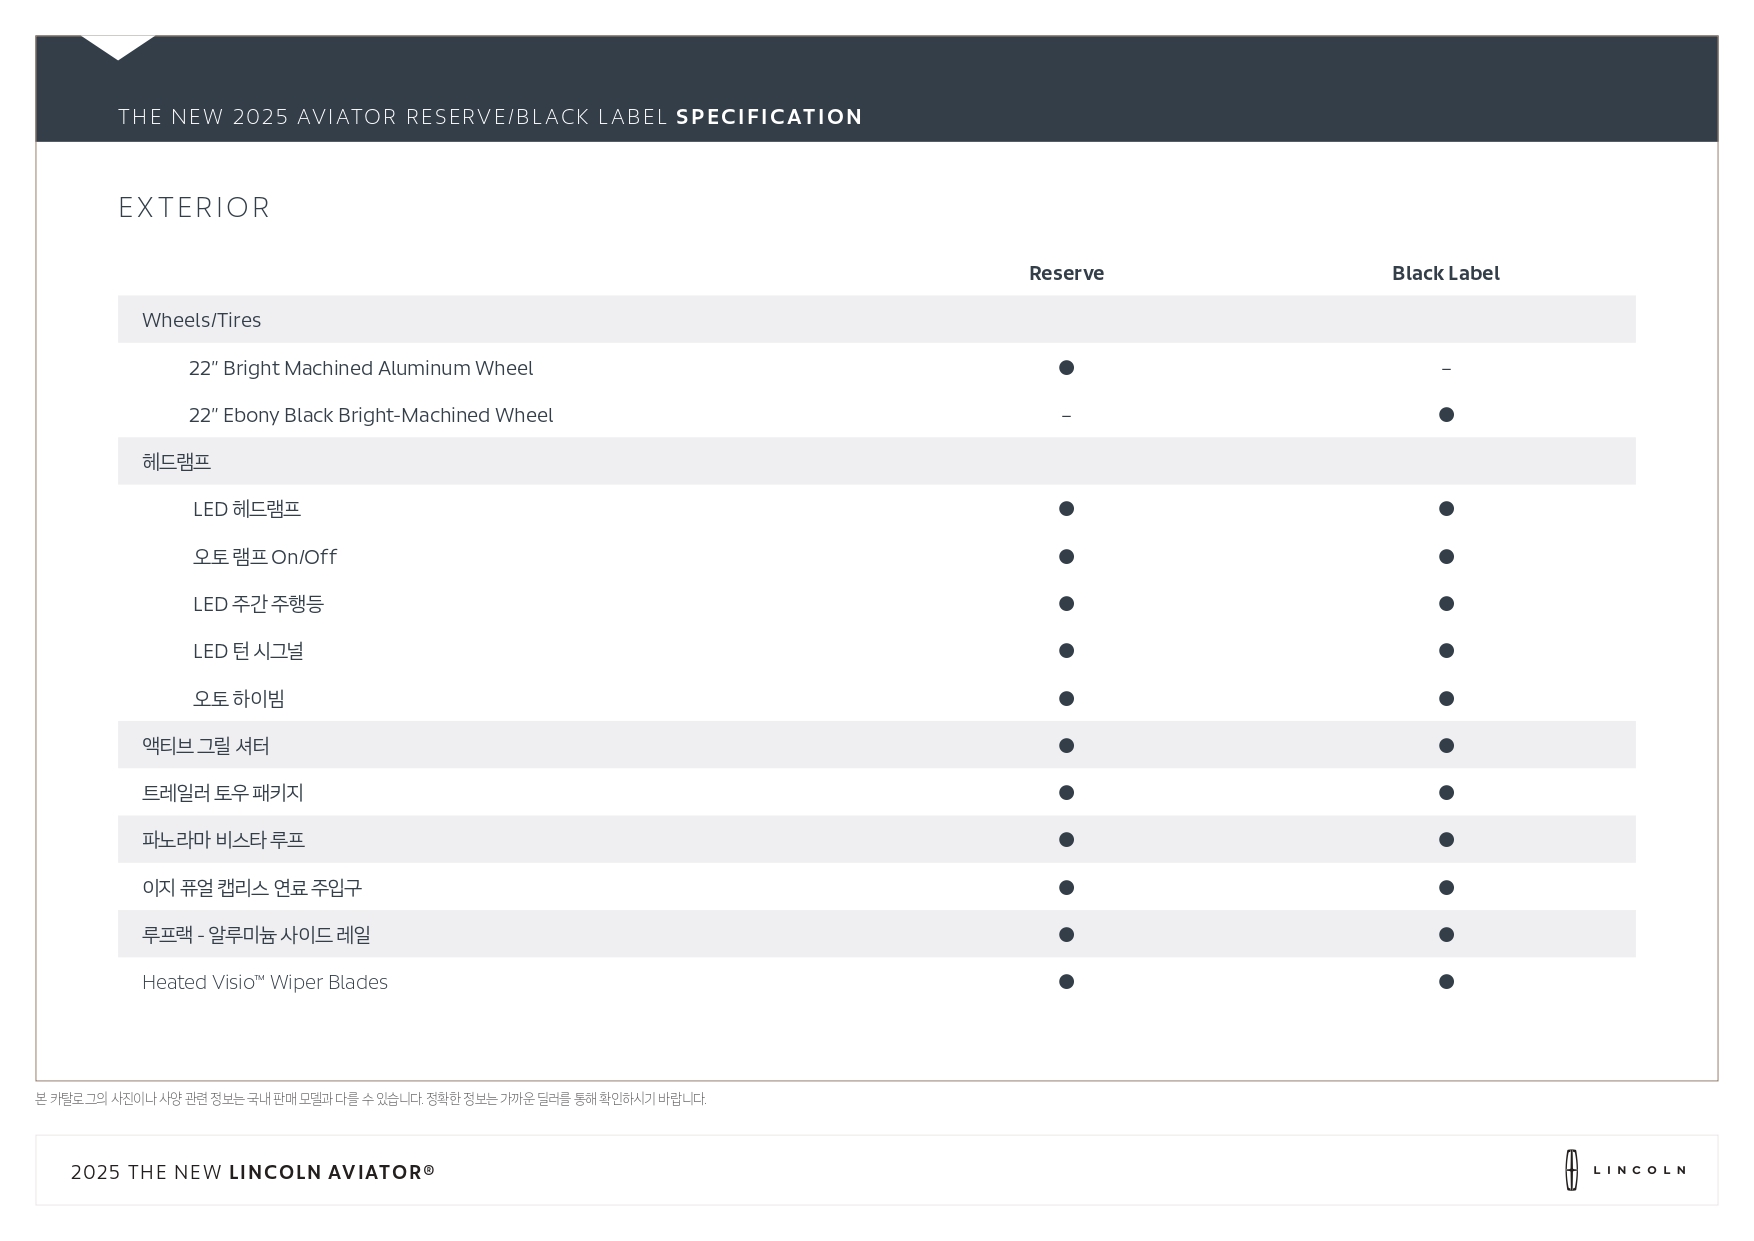Click the LINCOLN wordmark in footer

click(x=1639, y=1170)
